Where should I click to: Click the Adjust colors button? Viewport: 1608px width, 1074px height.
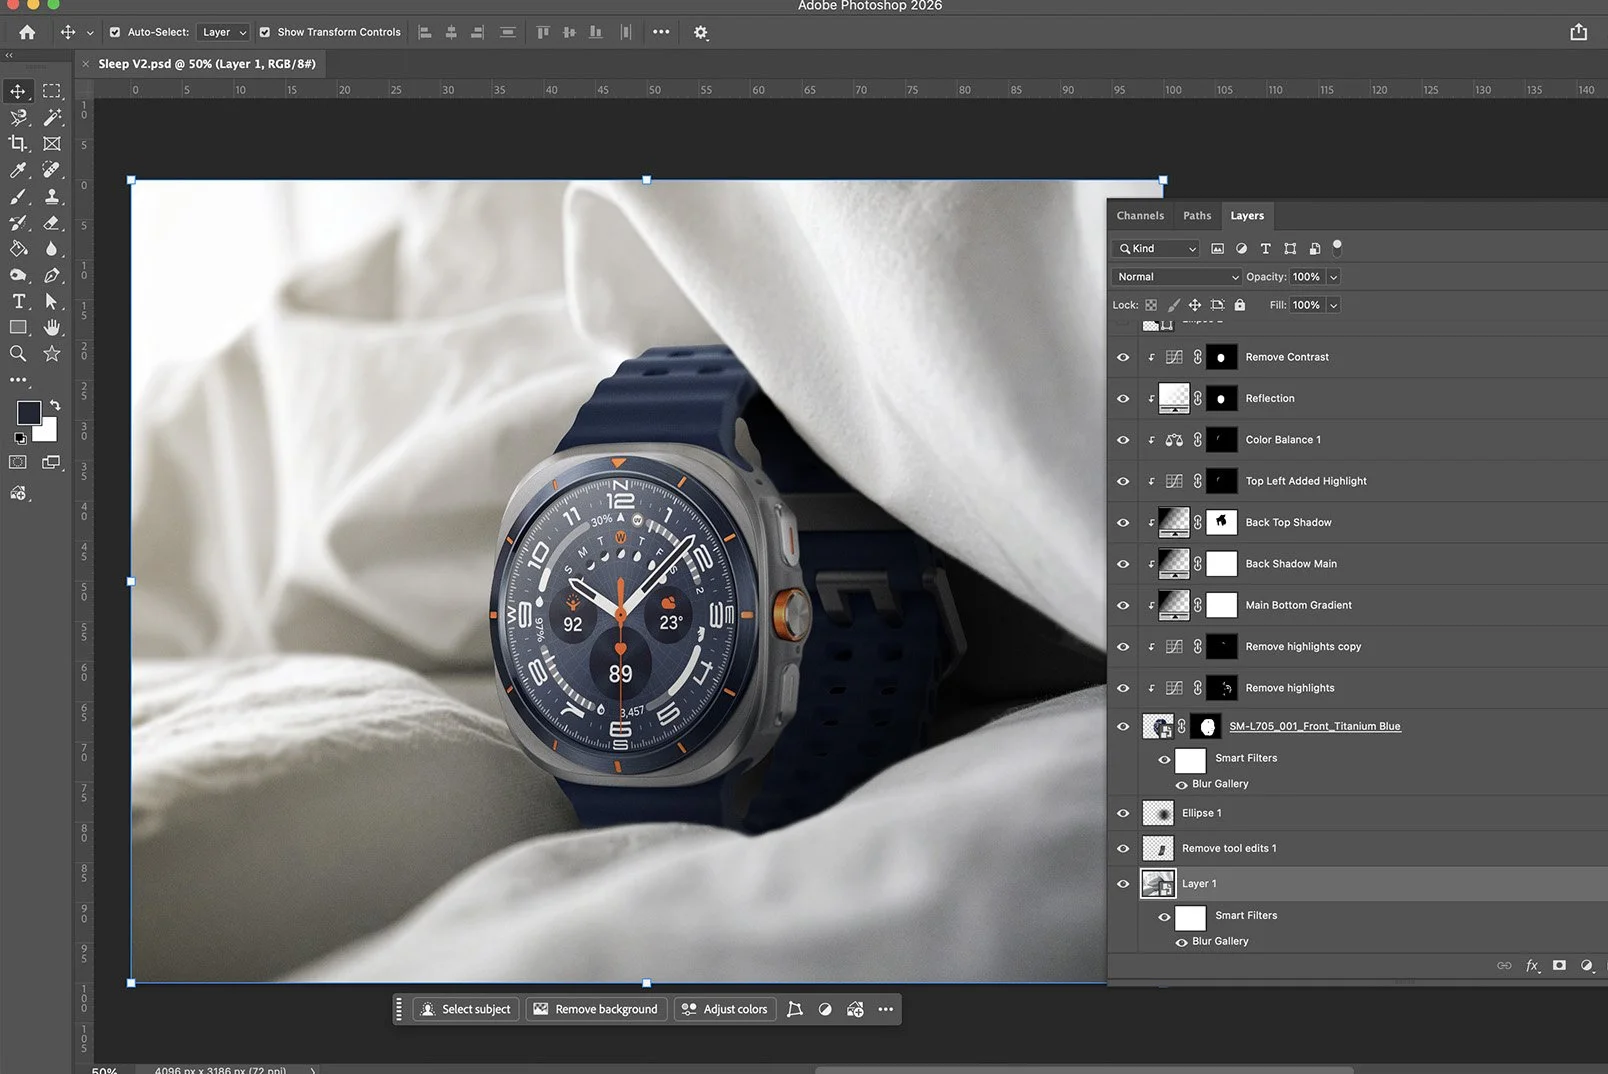pos(725,1010)
